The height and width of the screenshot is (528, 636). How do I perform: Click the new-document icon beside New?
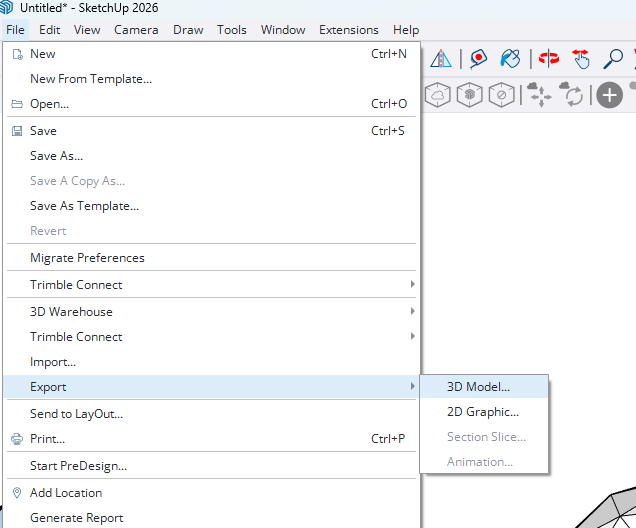click(17, 54)
